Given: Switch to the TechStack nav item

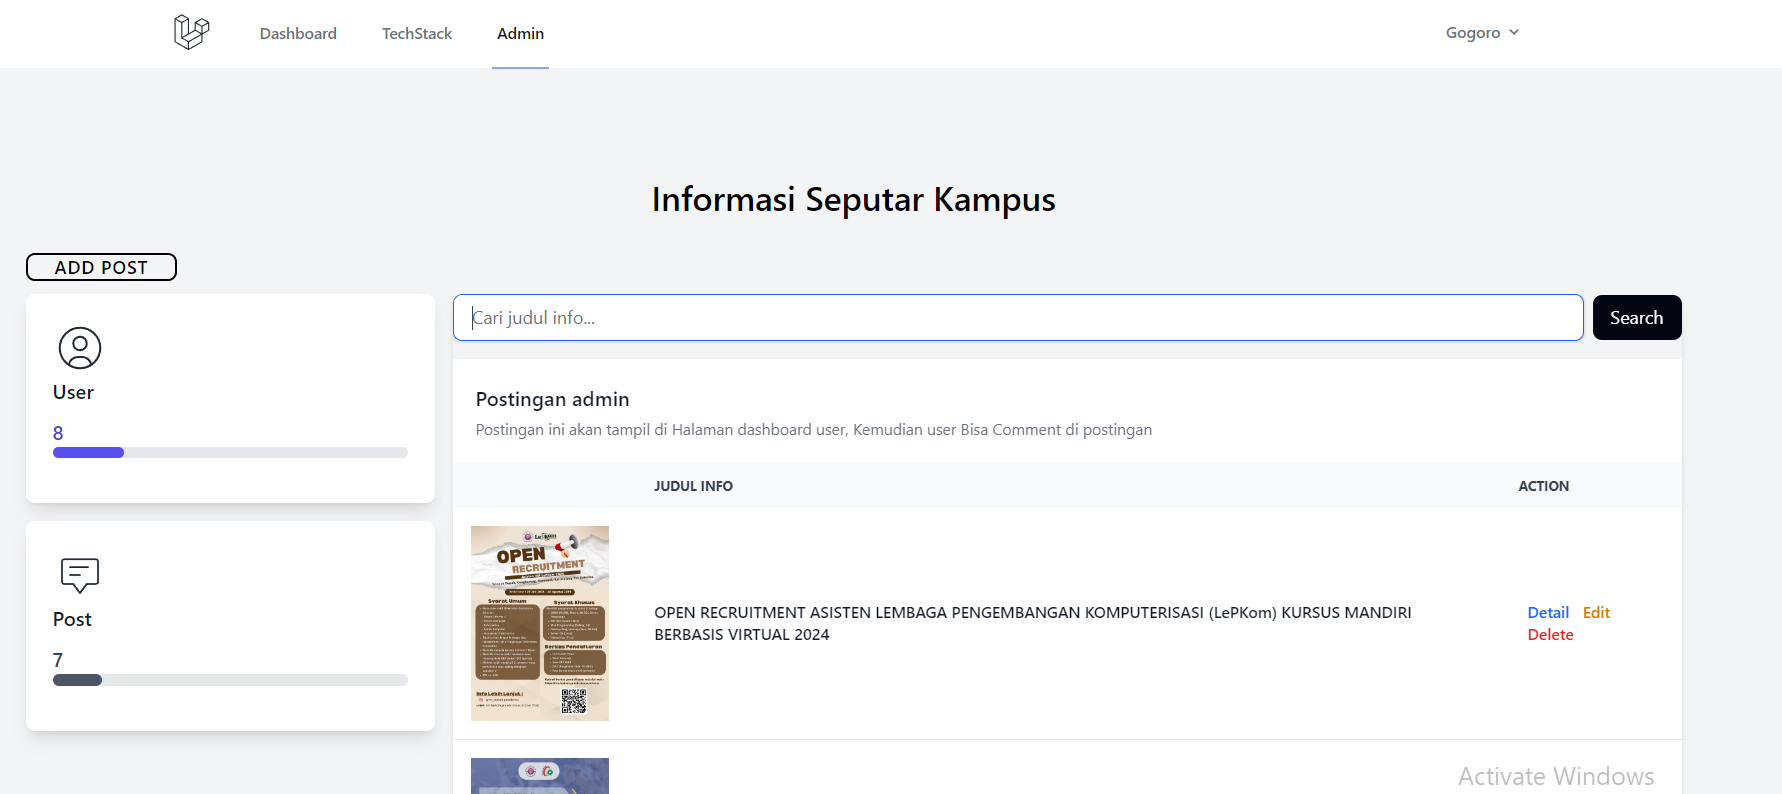Looking at the screenshot, I should (417, 33).
